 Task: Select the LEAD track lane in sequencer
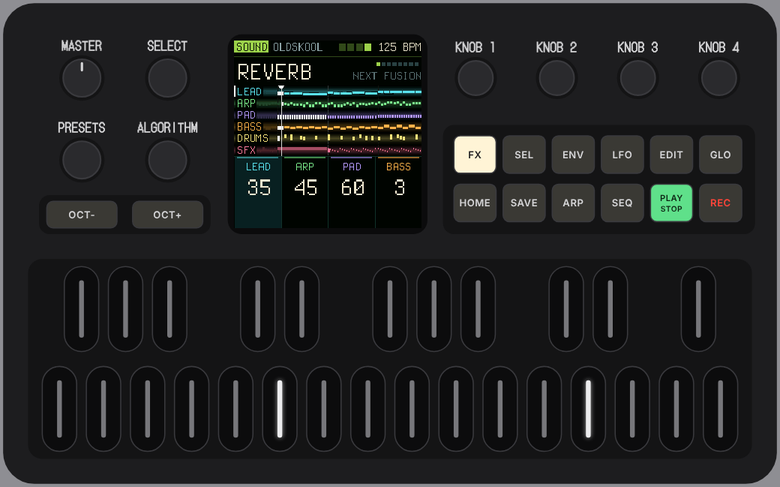328,92
